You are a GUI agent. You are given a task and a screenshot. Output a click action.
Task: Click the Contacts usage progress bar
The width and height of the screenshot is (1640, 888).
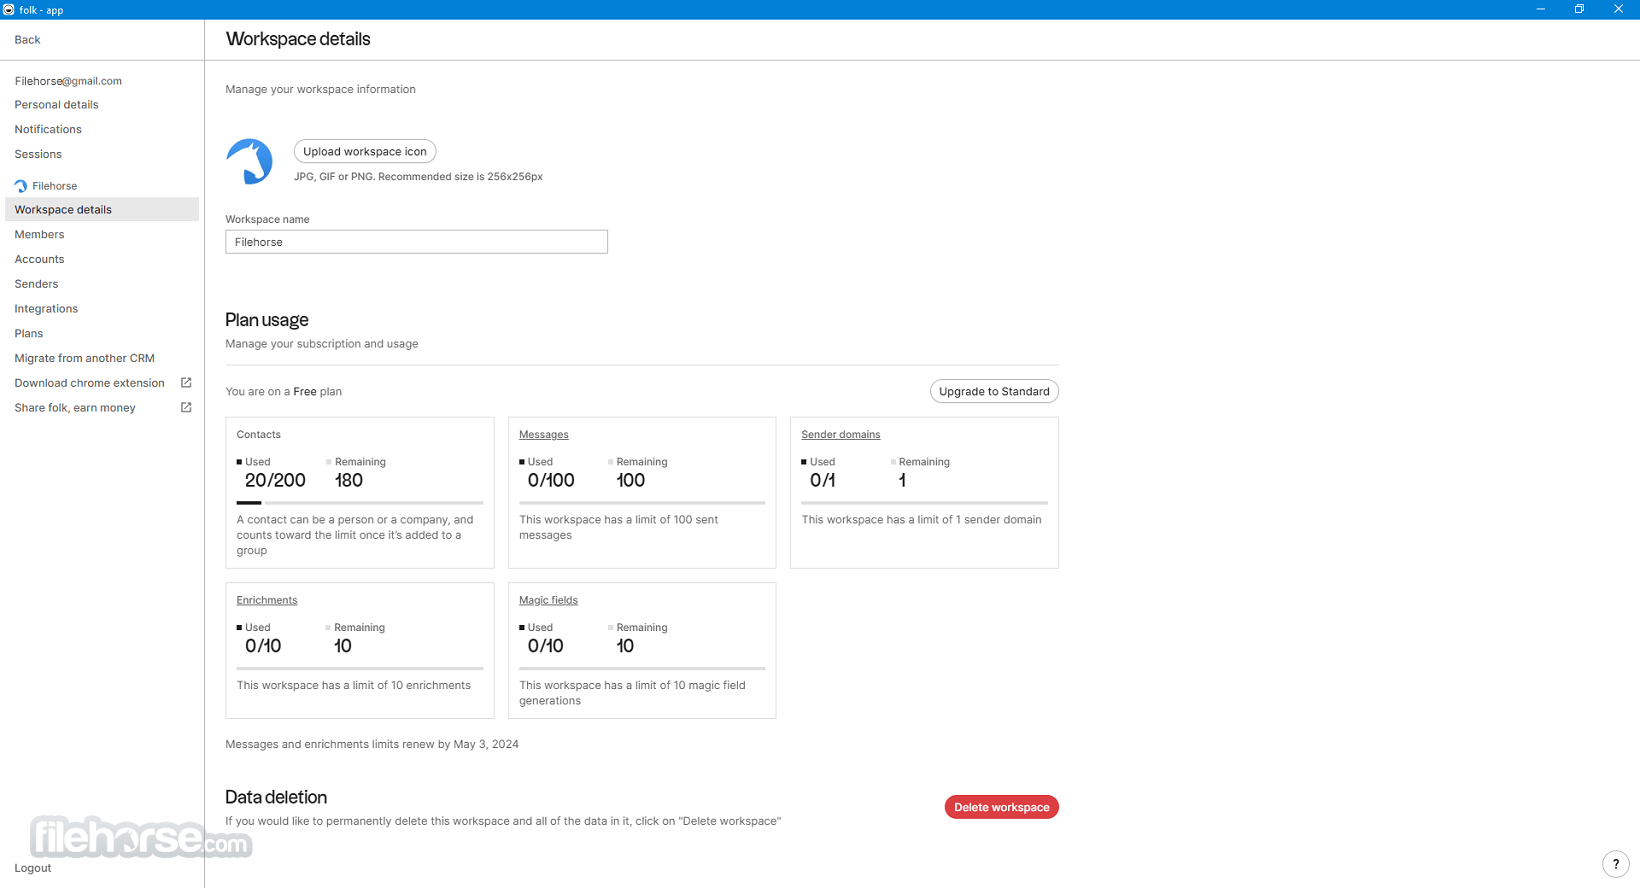tap(360, 503)
